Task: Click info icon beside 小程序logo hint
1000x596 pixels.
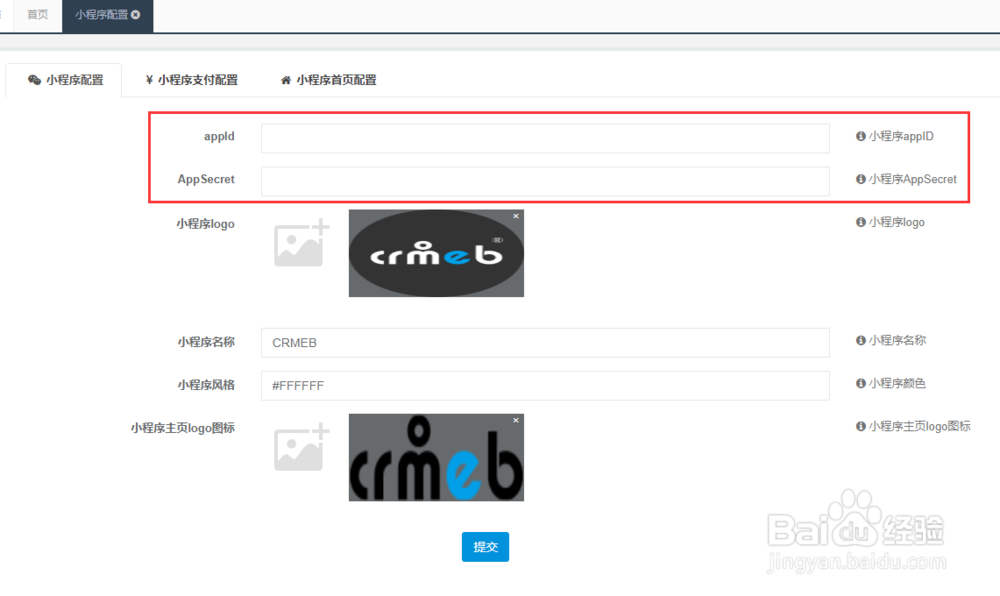Action: pos(860,222)
